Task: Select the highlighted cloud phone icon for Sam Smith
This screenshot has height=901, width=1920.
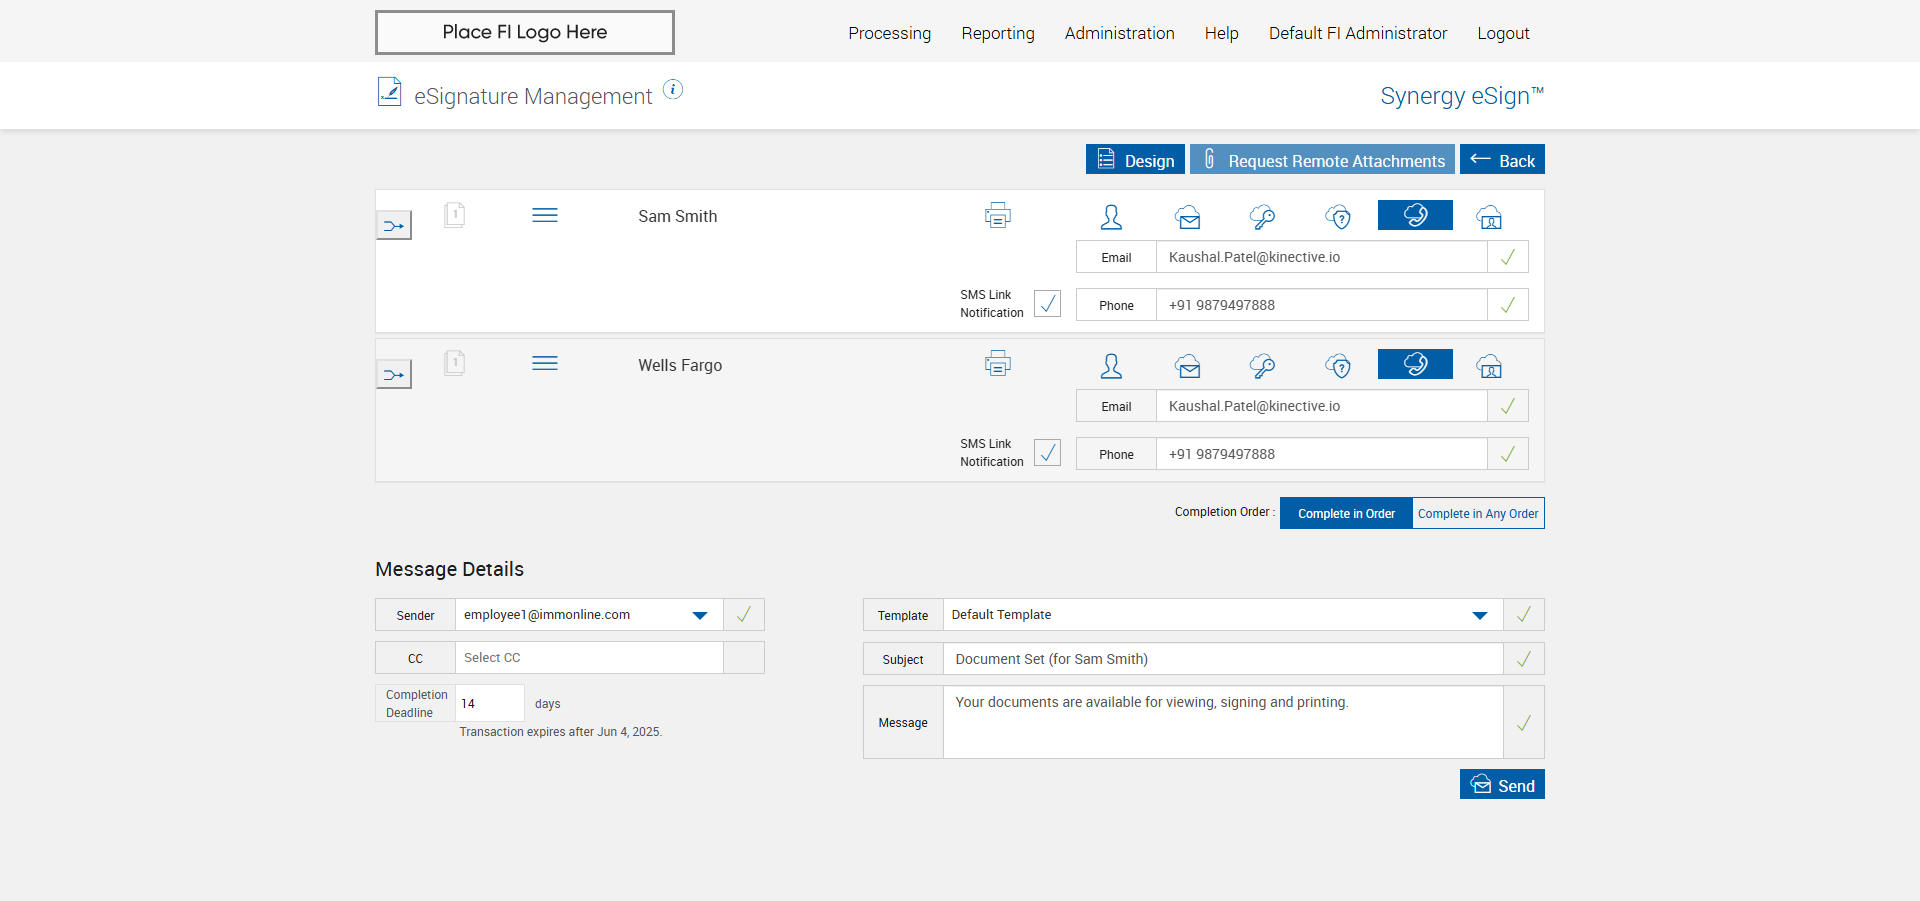Action: tap(1415, 215)
